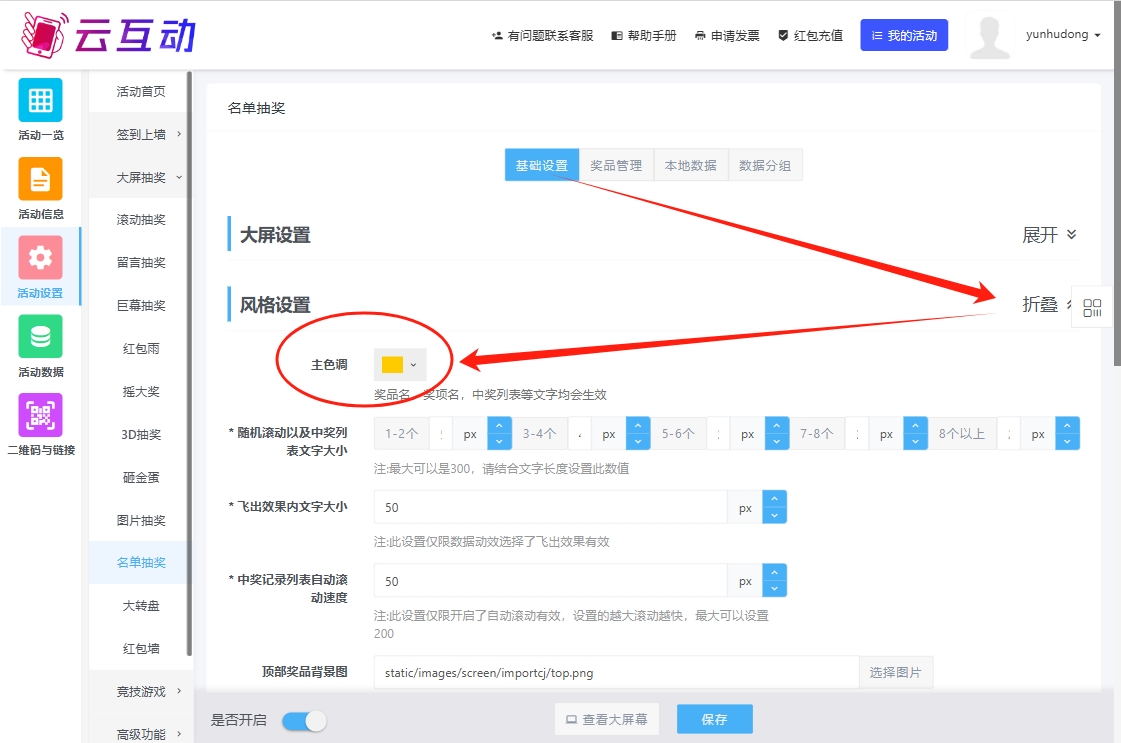This screenshot has height=743, width=1121.
Task: Click the 活动信息 document icon
Action: coord(40,179)
